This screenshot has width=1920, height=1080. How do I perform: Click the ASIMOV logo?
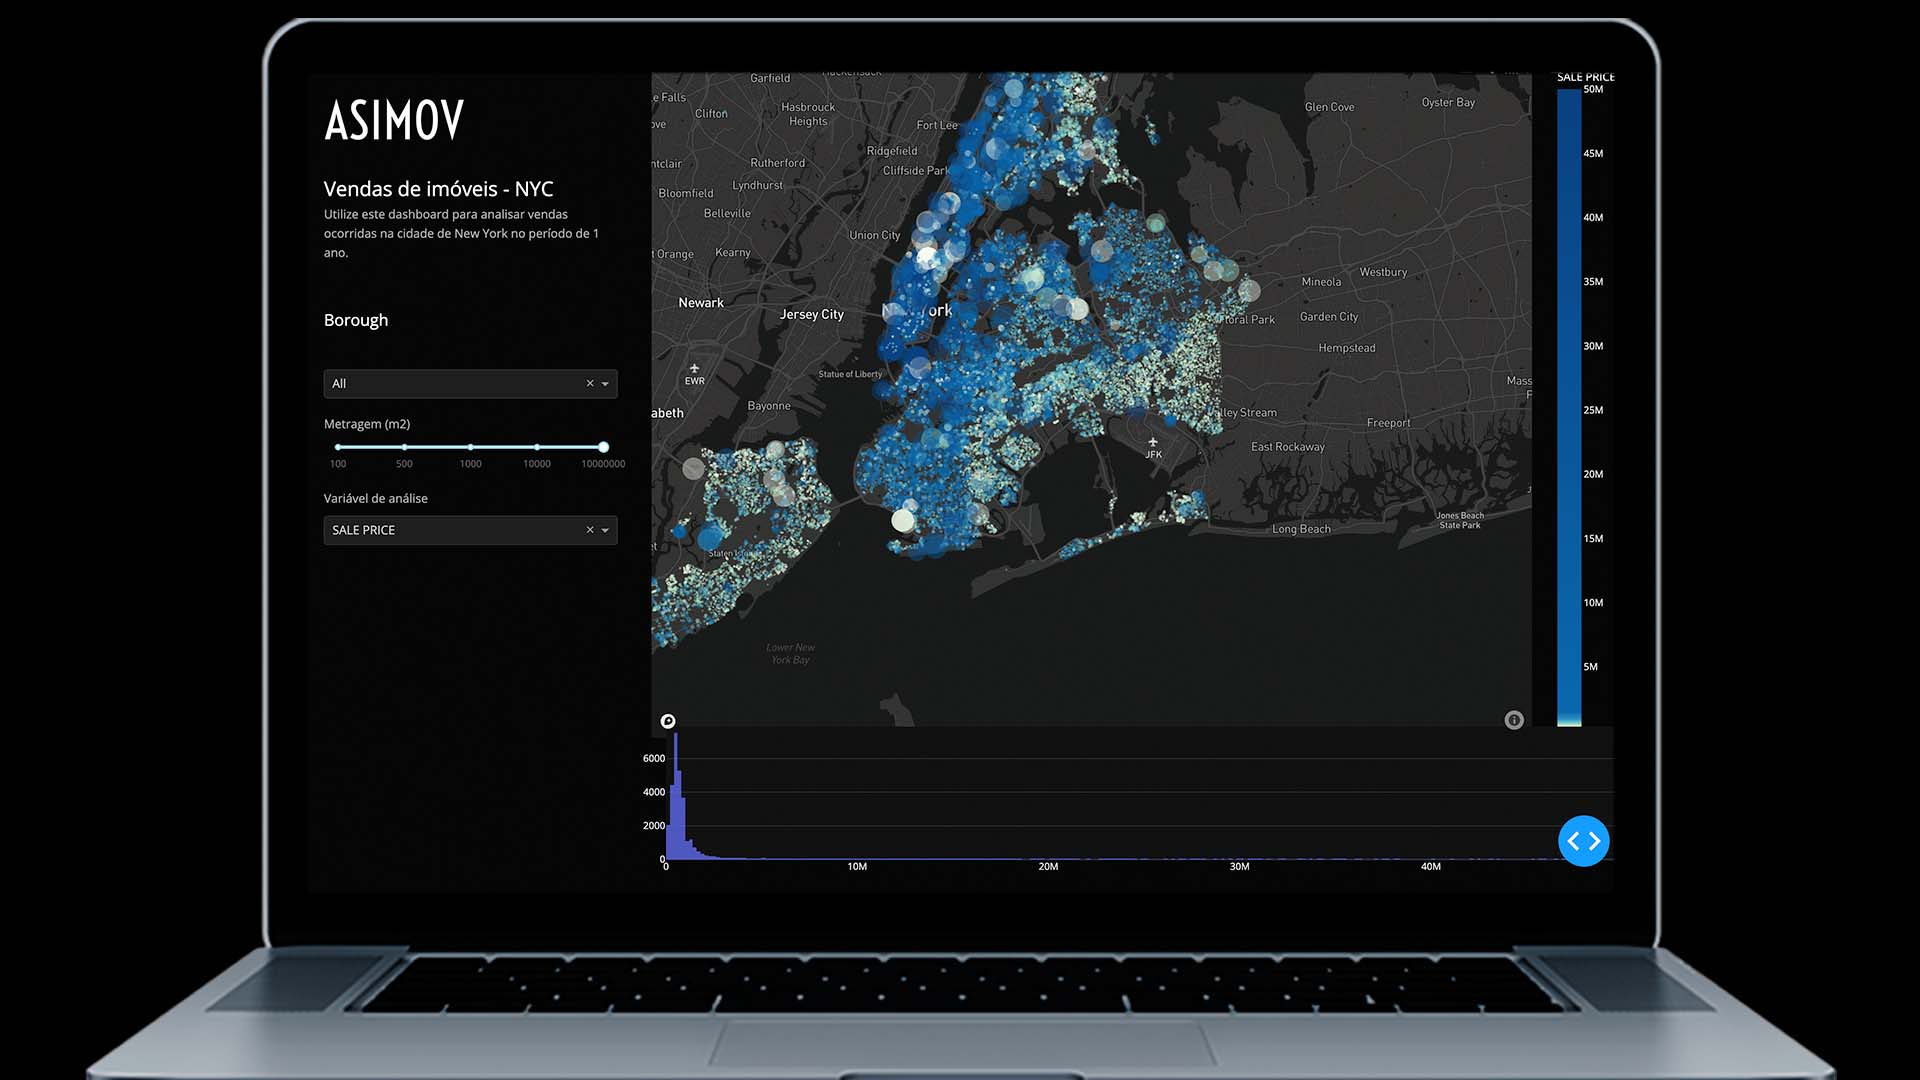(x=394, y=120)
